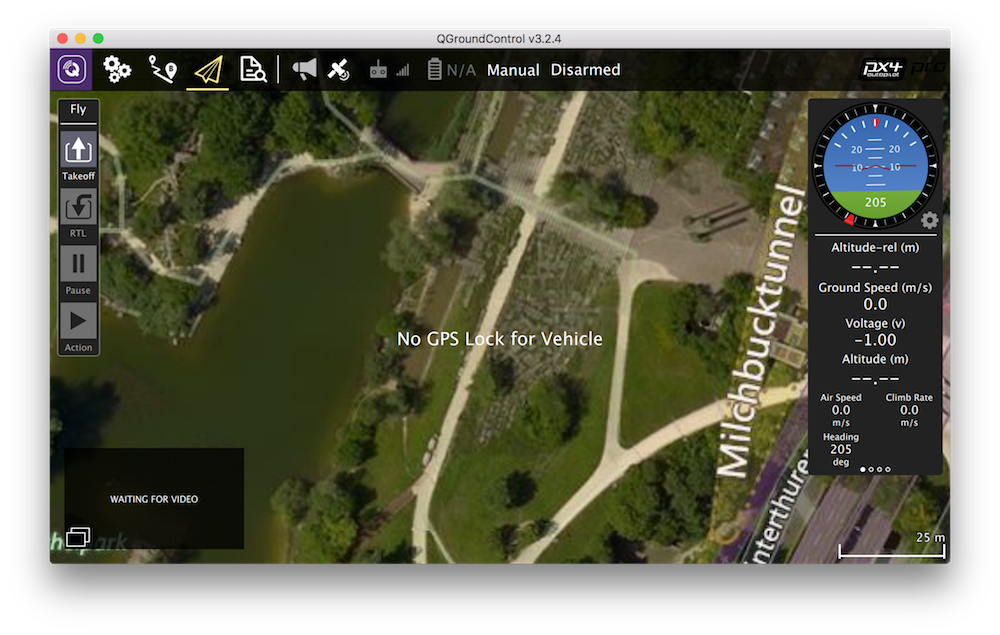Viewport: 1000px width, 635px height.
Task: Open the Manual flight mode dropdown
Action: (x=513, y=70)
